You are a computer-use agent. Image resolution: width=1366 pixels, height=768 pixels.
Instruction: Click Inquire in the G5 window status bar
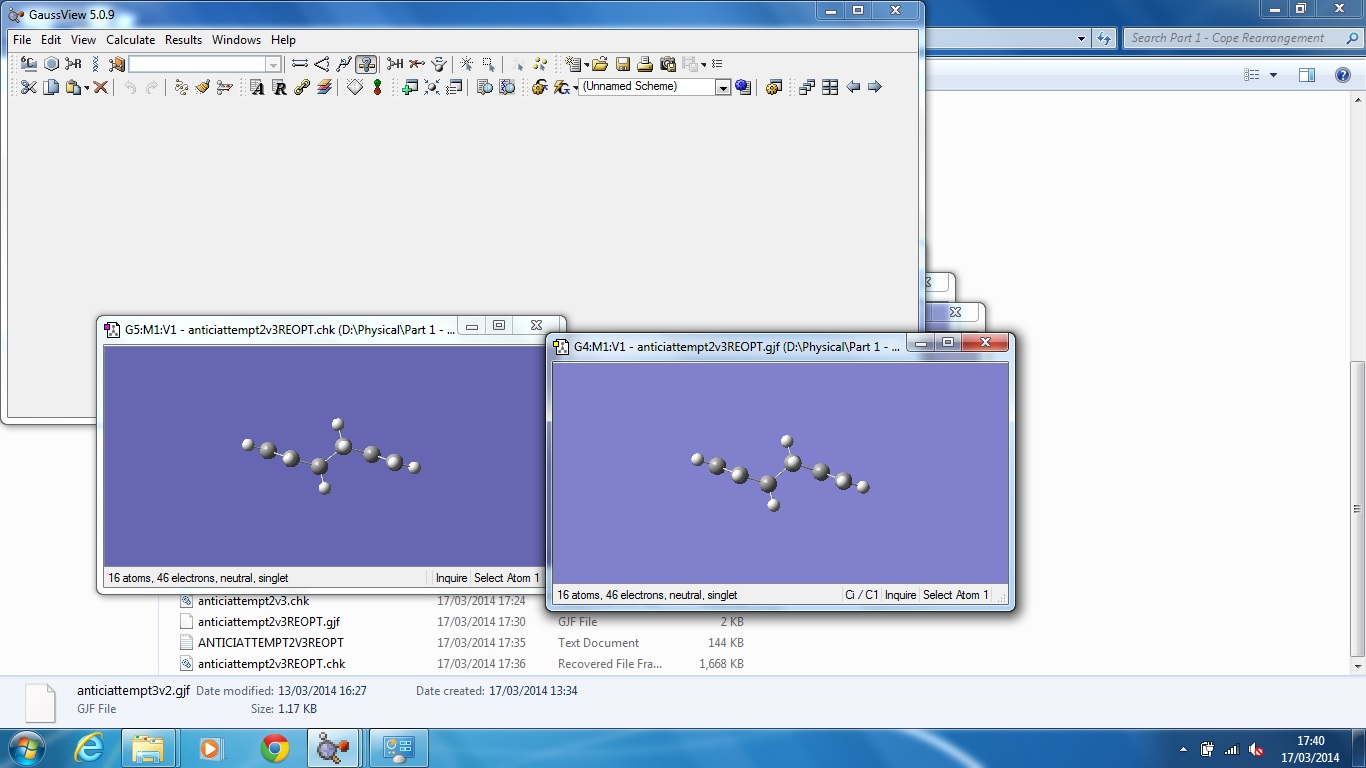pos(451,578)
